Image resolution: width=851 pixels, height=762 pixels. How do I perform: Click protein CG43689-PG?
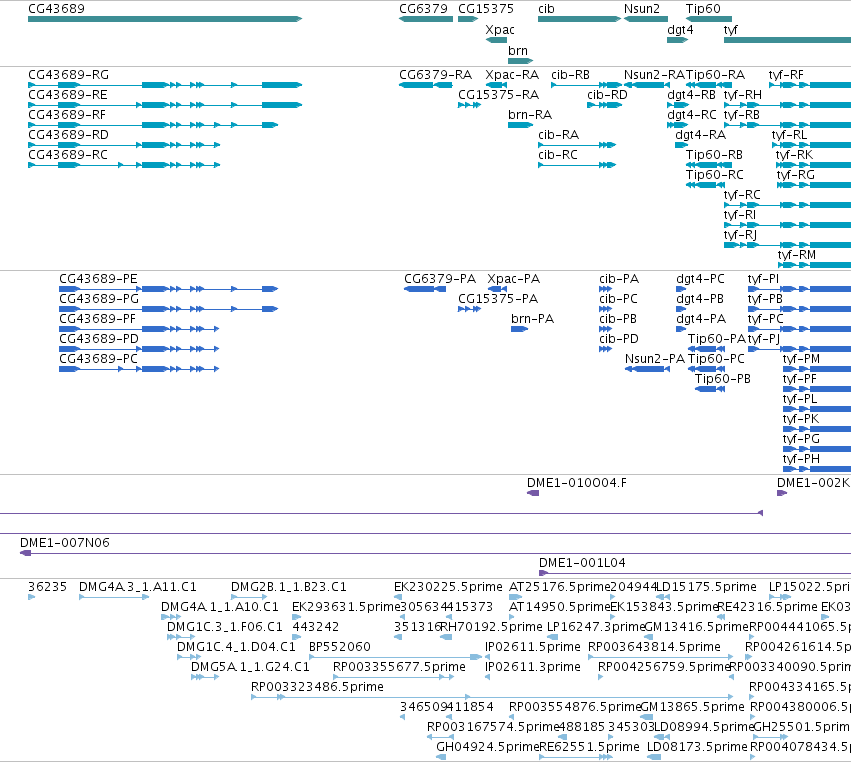pyautogui.click(x=169, y=309)
